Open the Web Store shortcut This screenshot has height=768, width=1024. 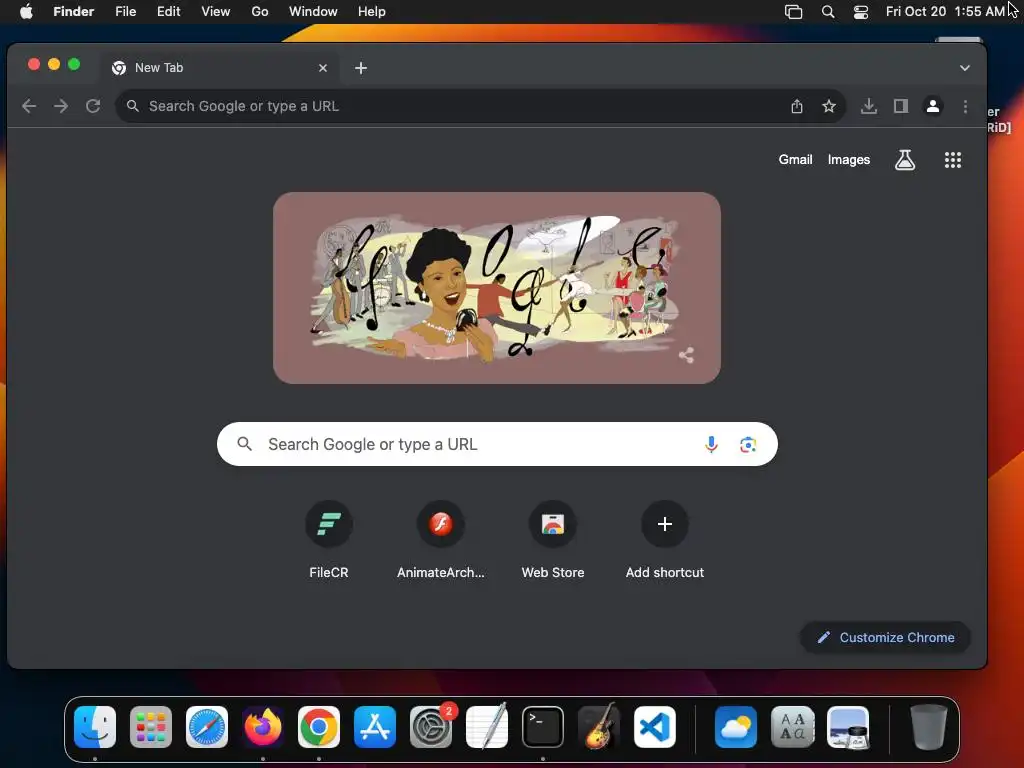[552, 541]
